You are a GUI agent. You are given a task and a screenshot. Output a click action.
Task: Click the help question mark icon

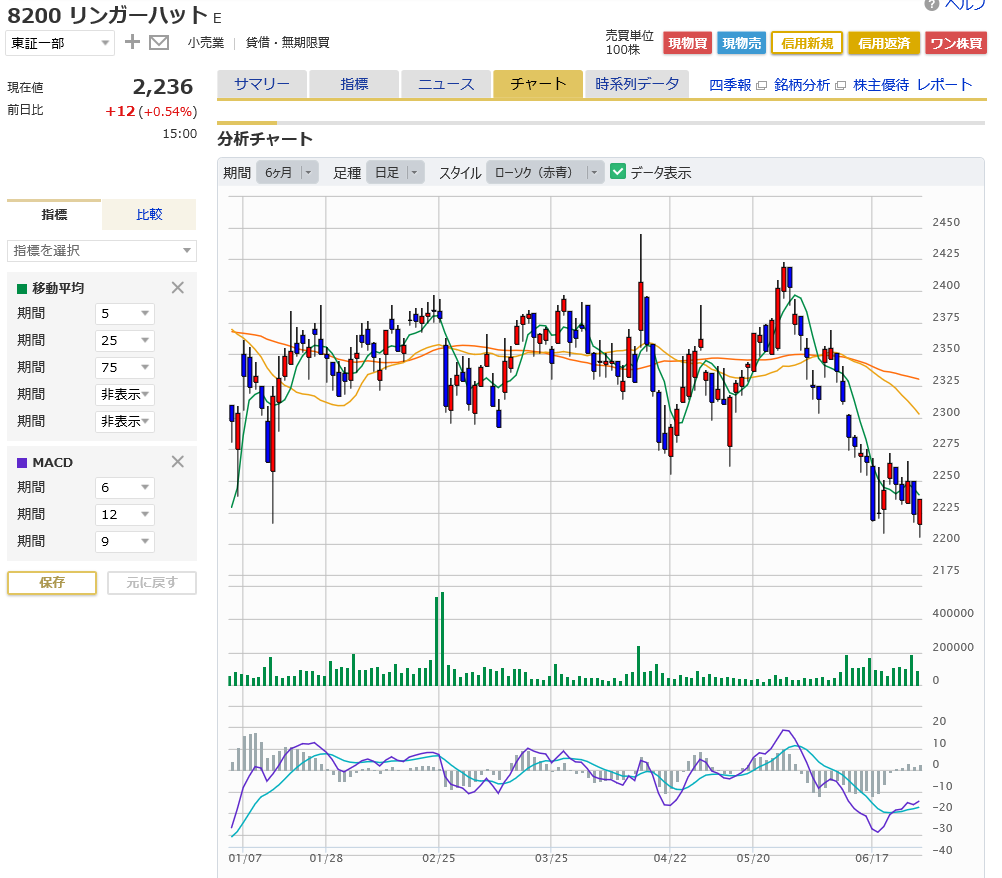coord(932,4)
